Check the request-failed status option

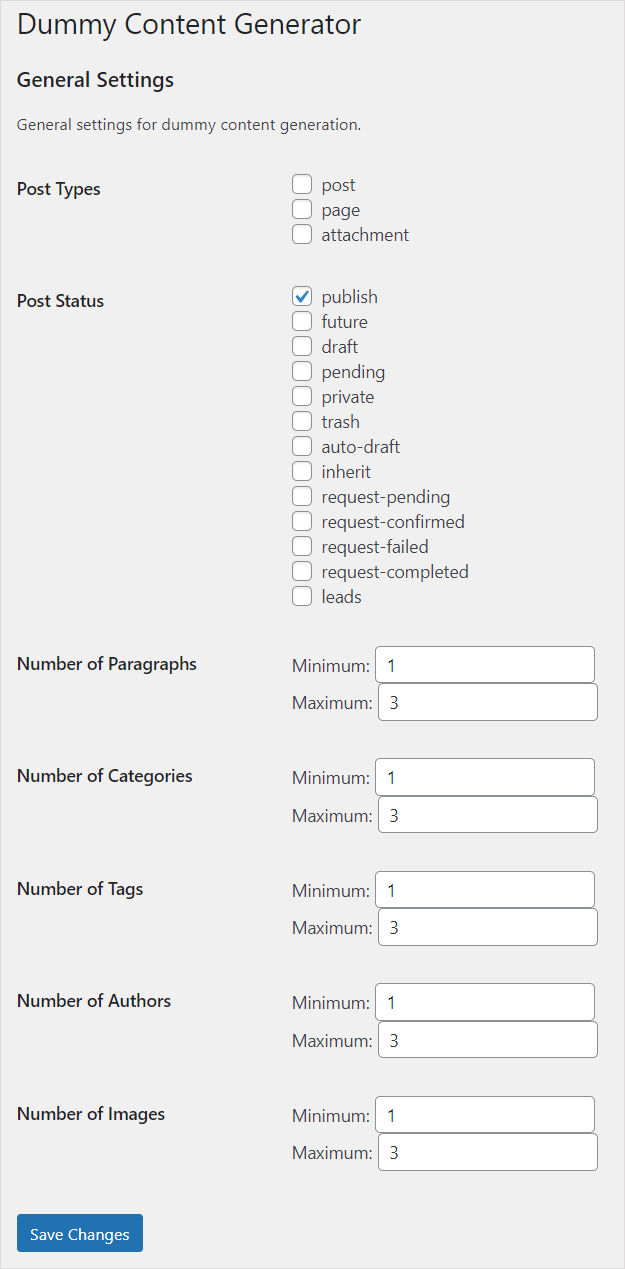(x=302, y=546)
